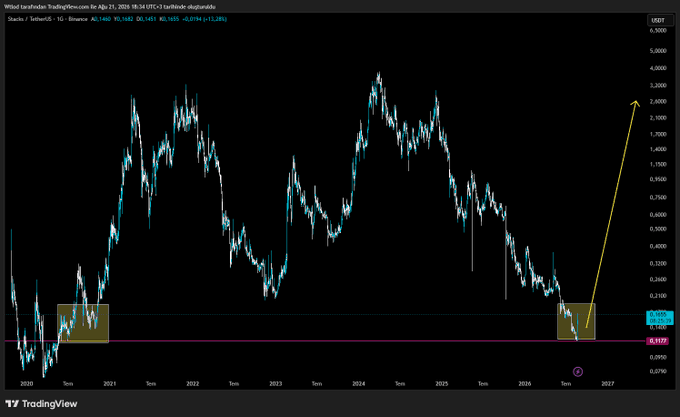Click the open value A0,1460
This screenshot has height=417, width=680.
[101, 19]
